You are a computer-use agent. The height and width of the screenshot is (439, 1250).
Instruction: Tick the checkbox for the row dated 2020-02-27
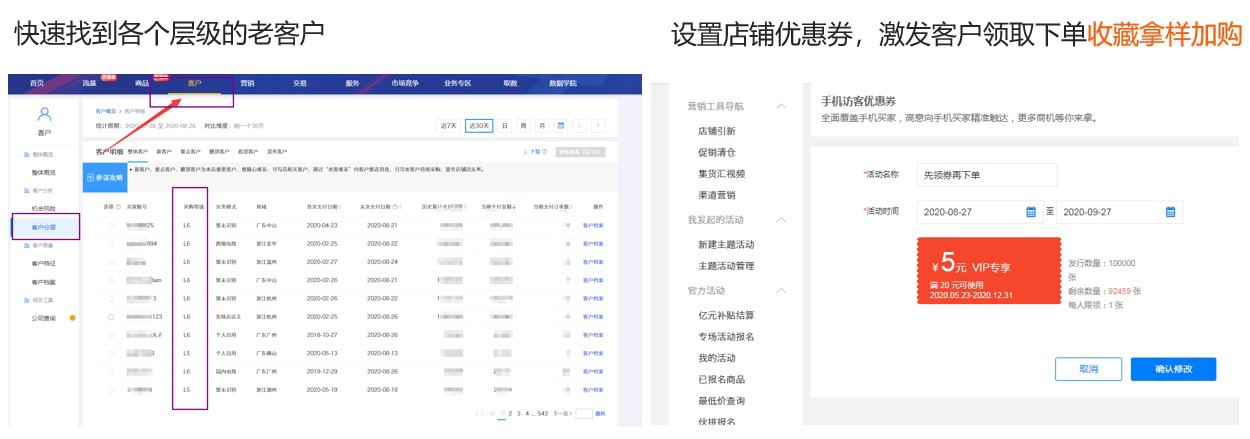tap(110, 262)
